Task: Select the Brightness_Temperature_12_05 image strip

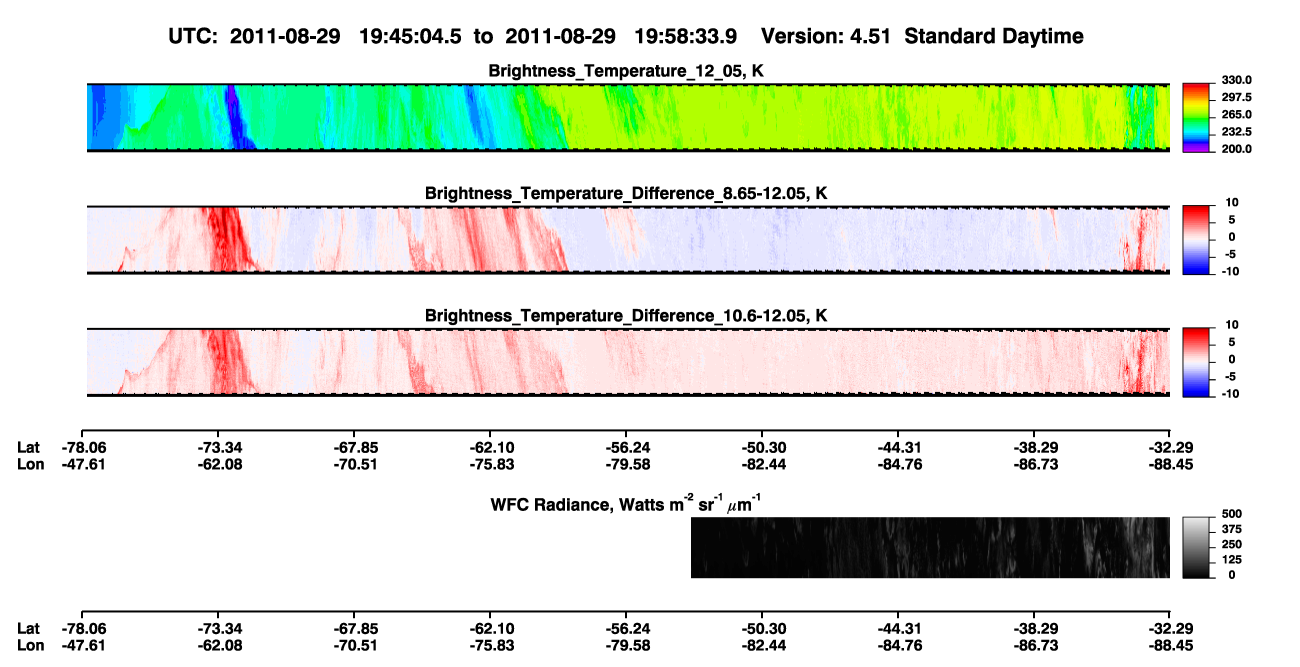Action: pyautogui.click(x=629, y=118)
